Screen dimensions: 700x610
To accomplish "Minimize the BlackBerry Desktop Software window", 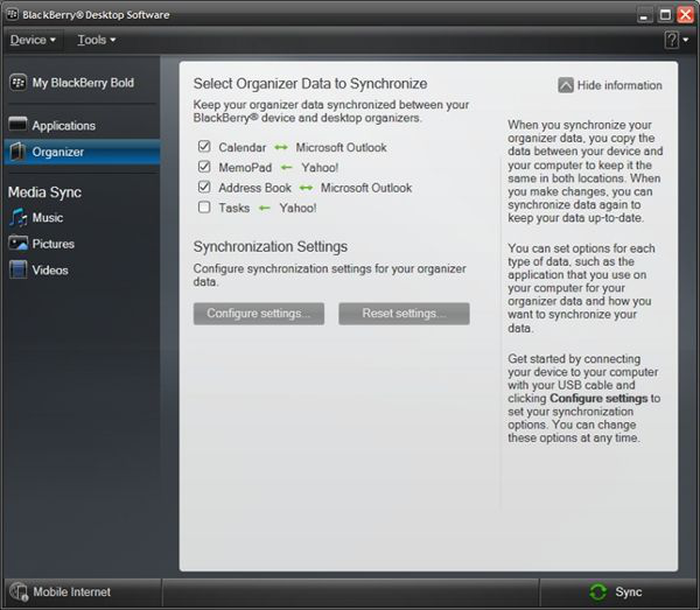I will pyautogui.click(x=643, y=15).
